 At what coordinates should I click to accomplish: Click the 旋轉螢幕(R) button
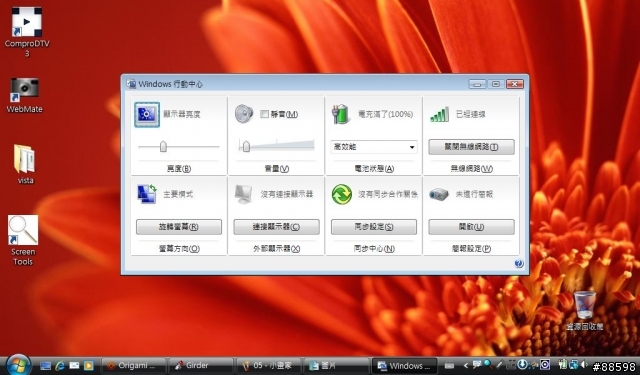pyautogui.click(x=179, y=227)
